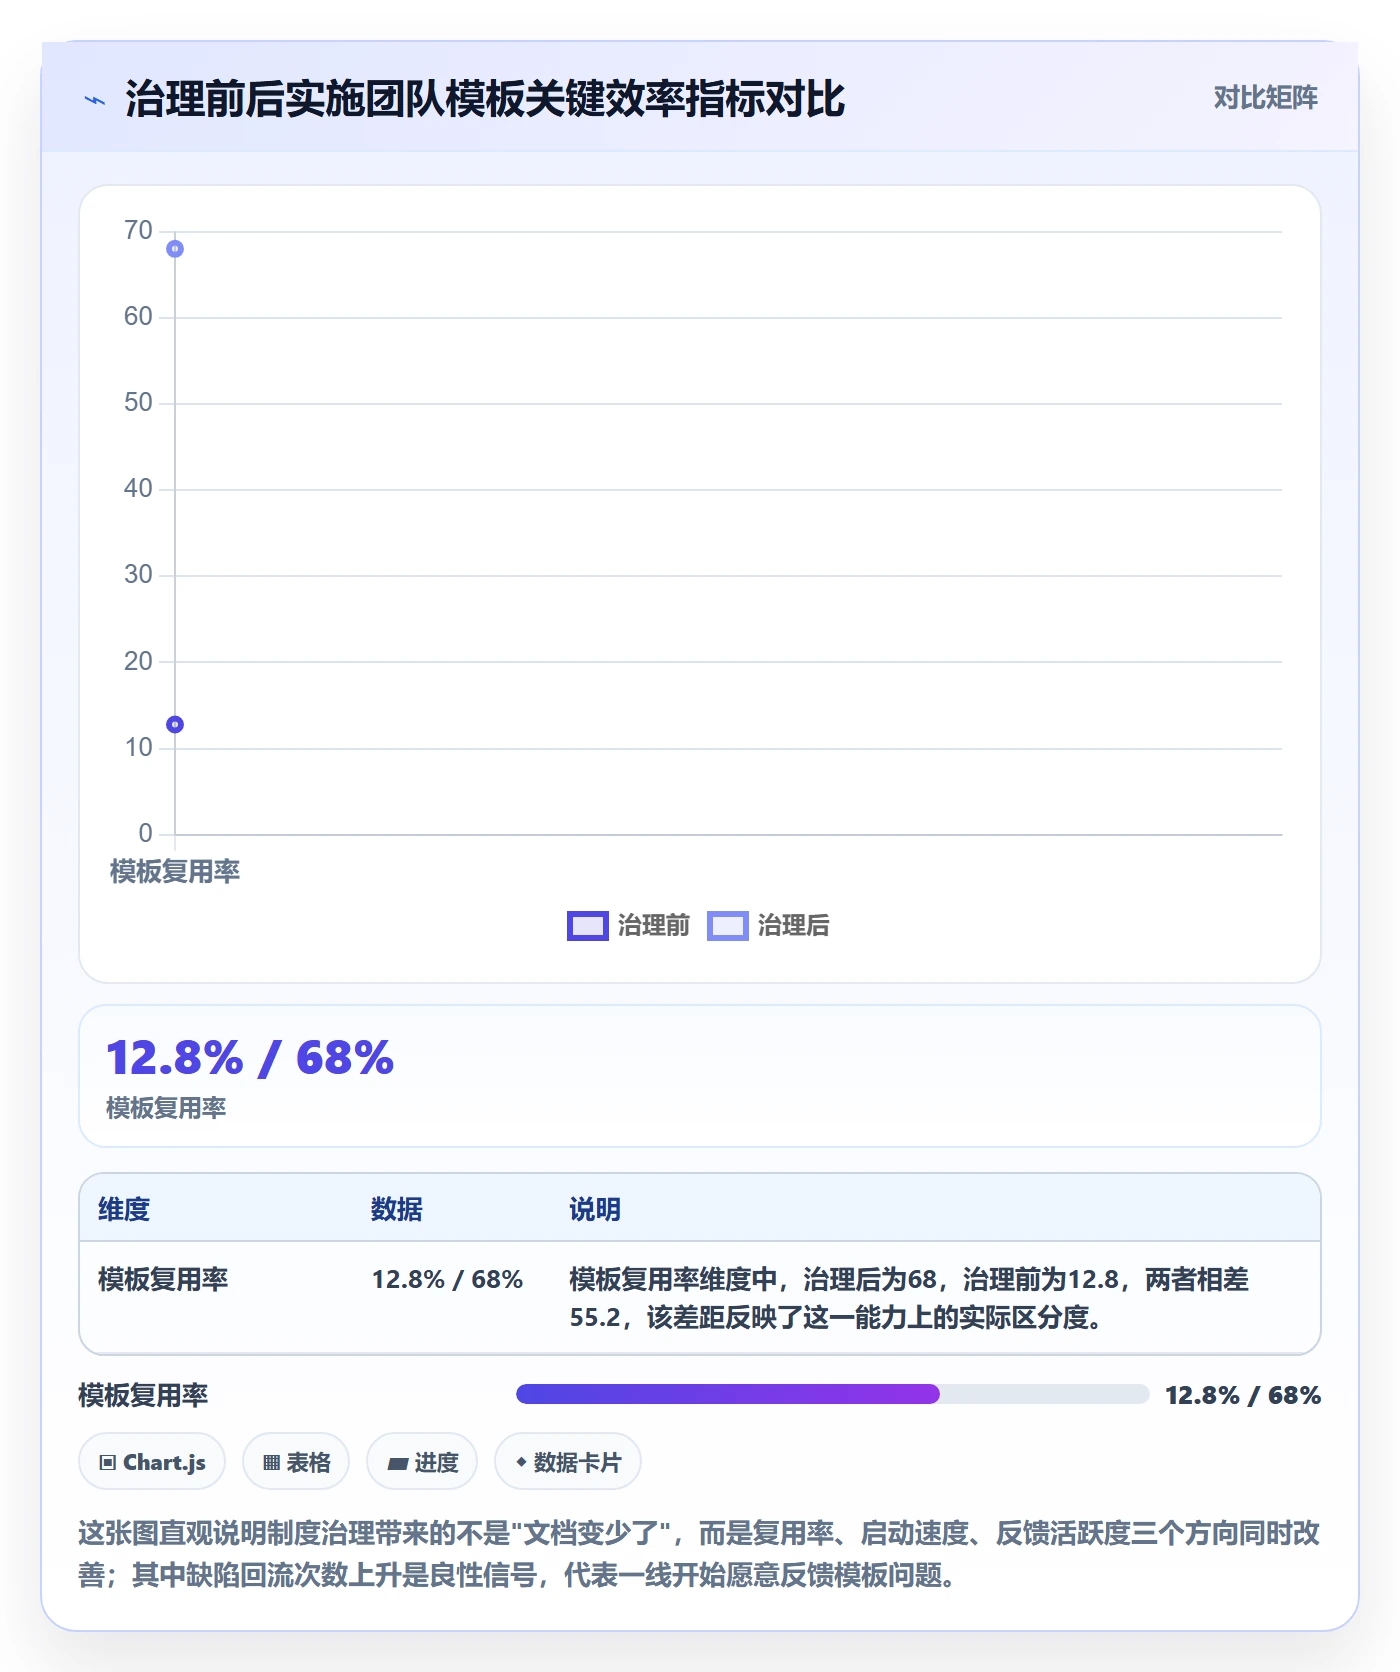Click the 对比矩阵 label in the header

(1265, 98)
